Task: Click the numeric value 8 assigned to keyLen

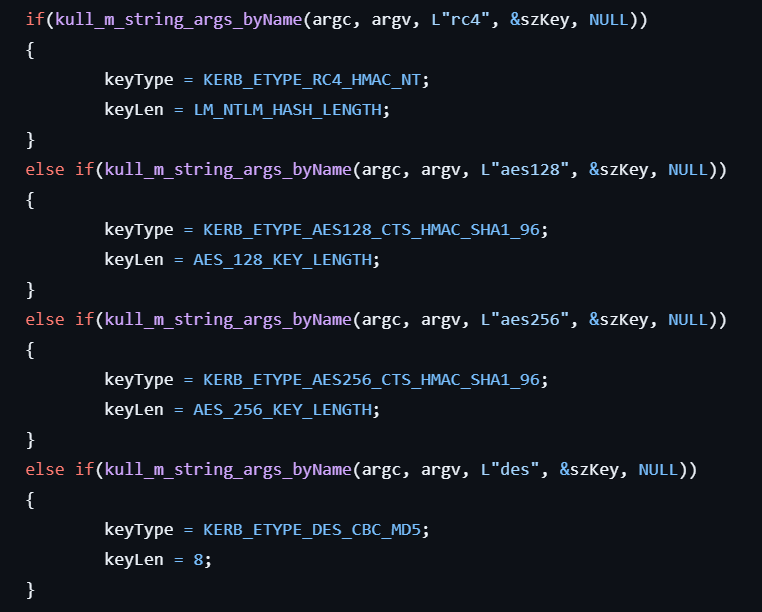Action: (198, 560)
